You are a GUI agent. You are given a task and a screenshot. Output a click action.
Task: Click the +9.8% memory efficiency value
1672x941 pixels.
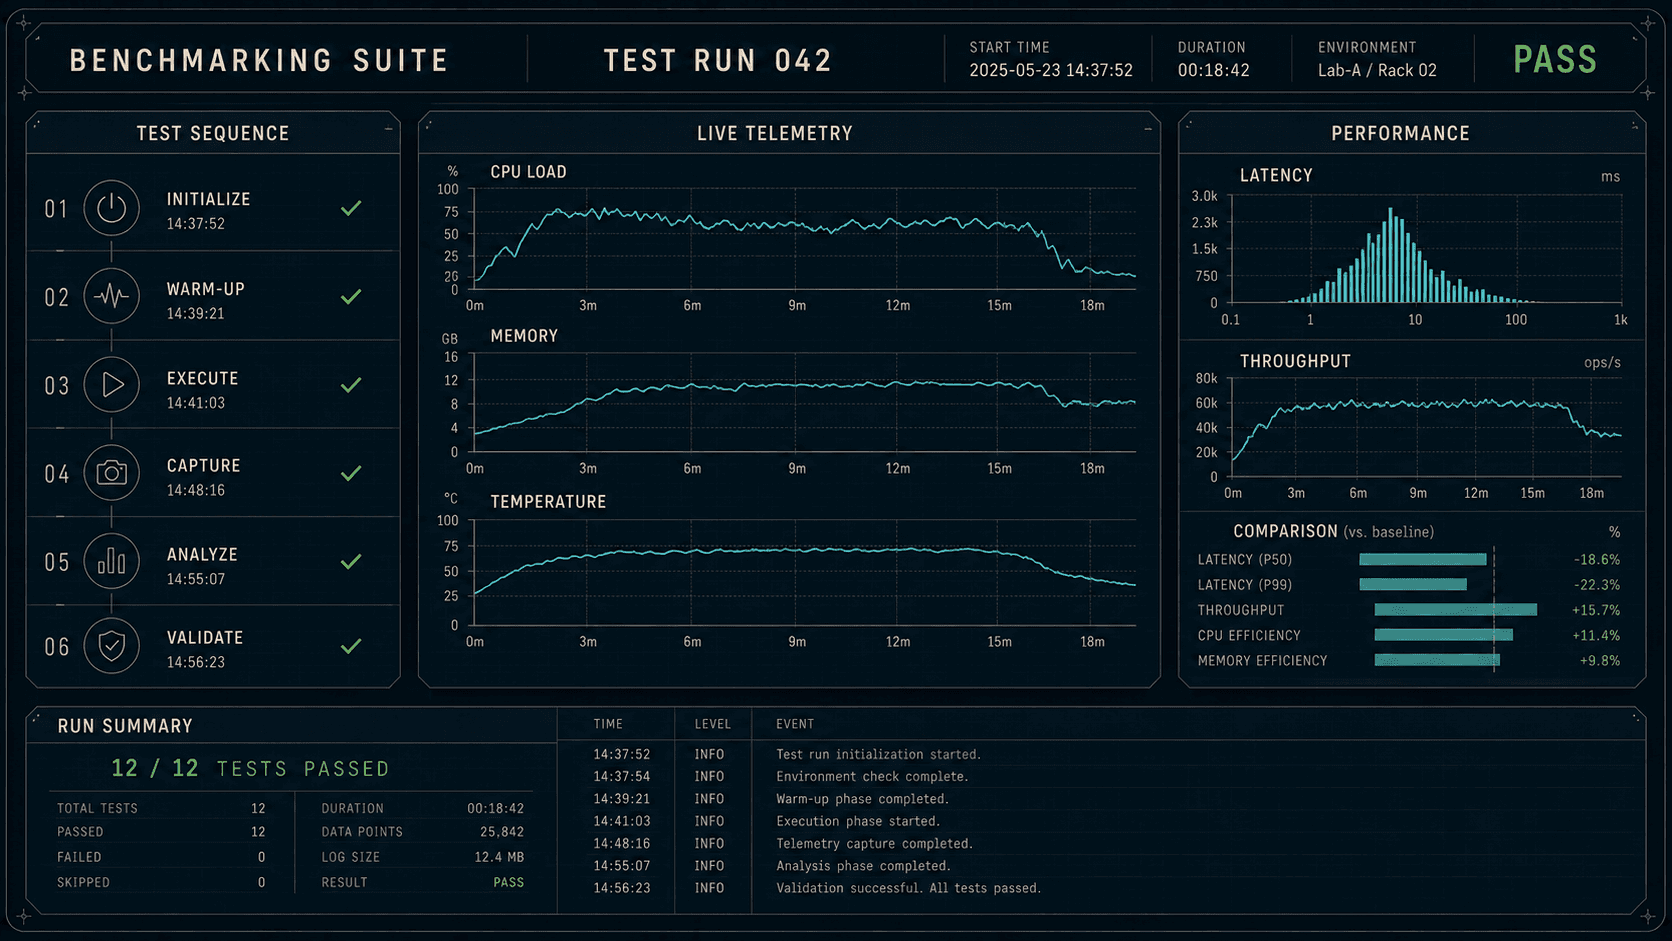coord(1600,660)
